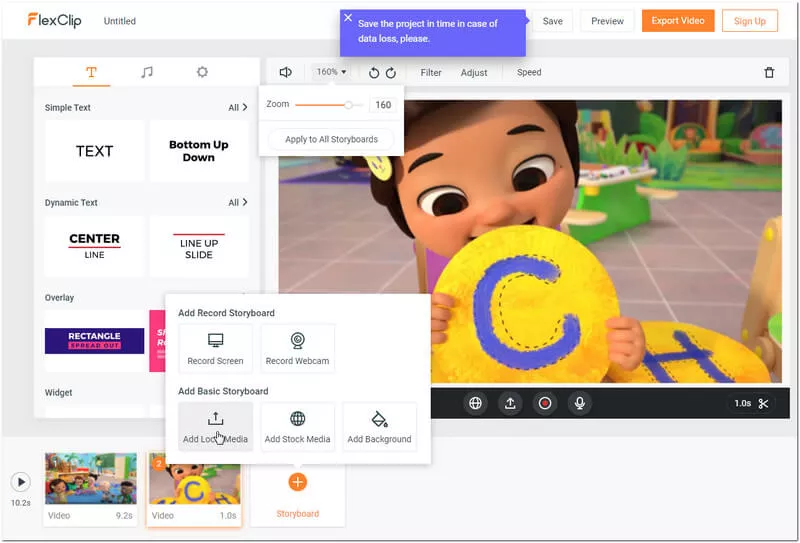Expand Simple Text All list
The width and height of the screenshot is (800, 543).
click(x=237, y=108)
